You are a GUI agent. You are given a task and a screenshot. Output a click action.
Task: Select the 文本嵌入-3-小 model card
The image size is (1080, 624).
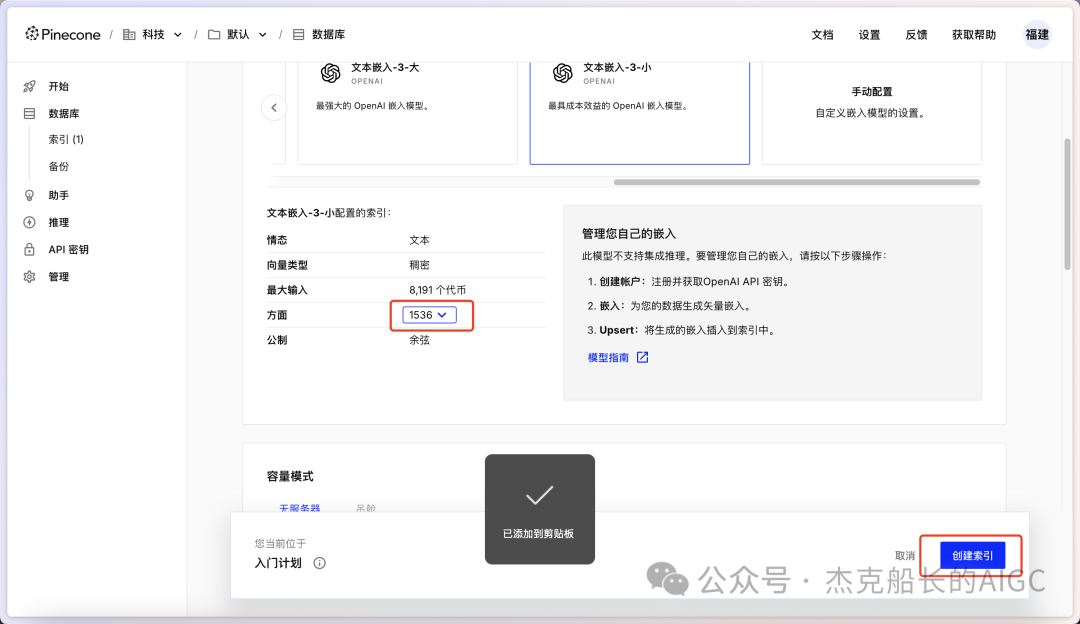coord(639,113)
